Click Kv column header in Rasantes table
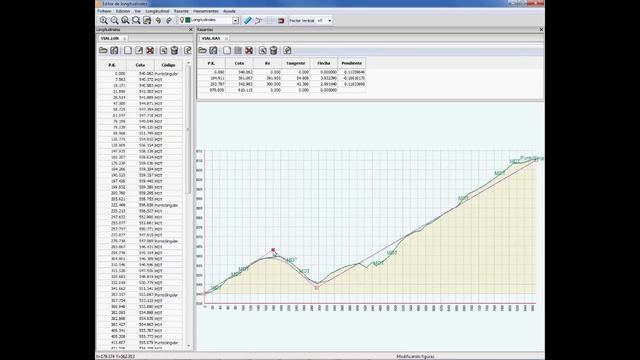 point(267,63)
